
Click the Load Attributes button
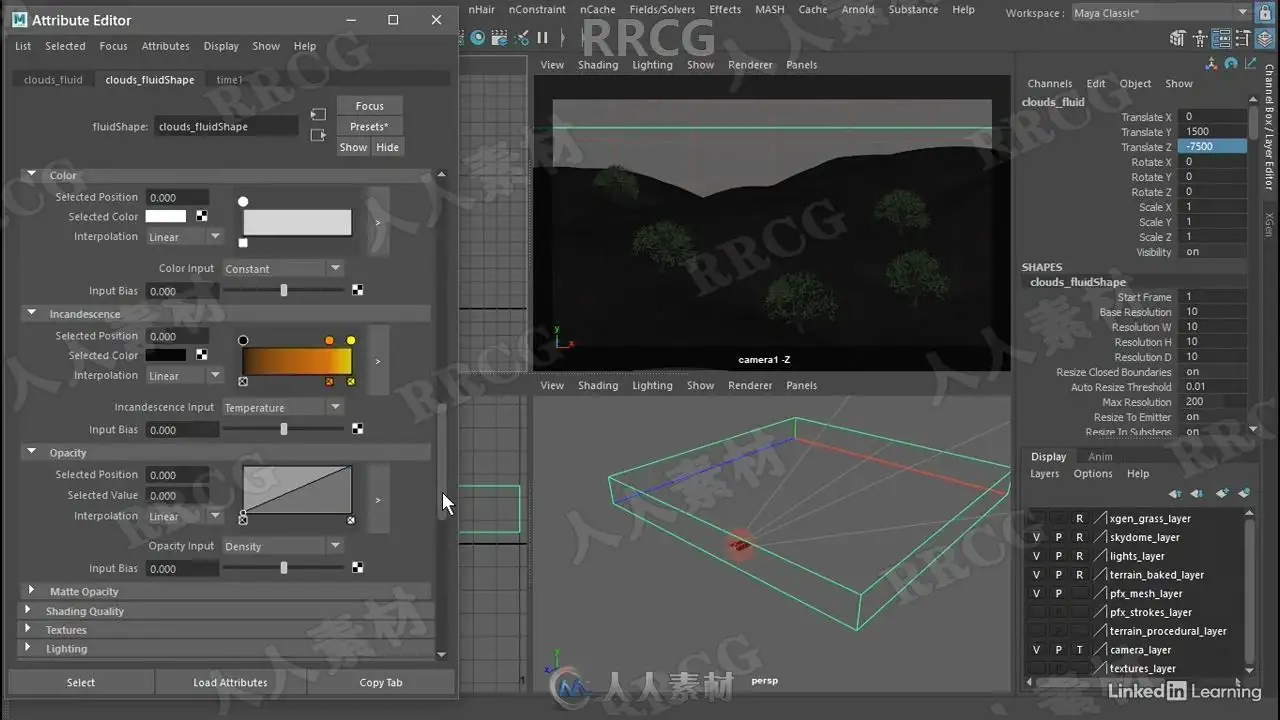(x=230, y=682)
